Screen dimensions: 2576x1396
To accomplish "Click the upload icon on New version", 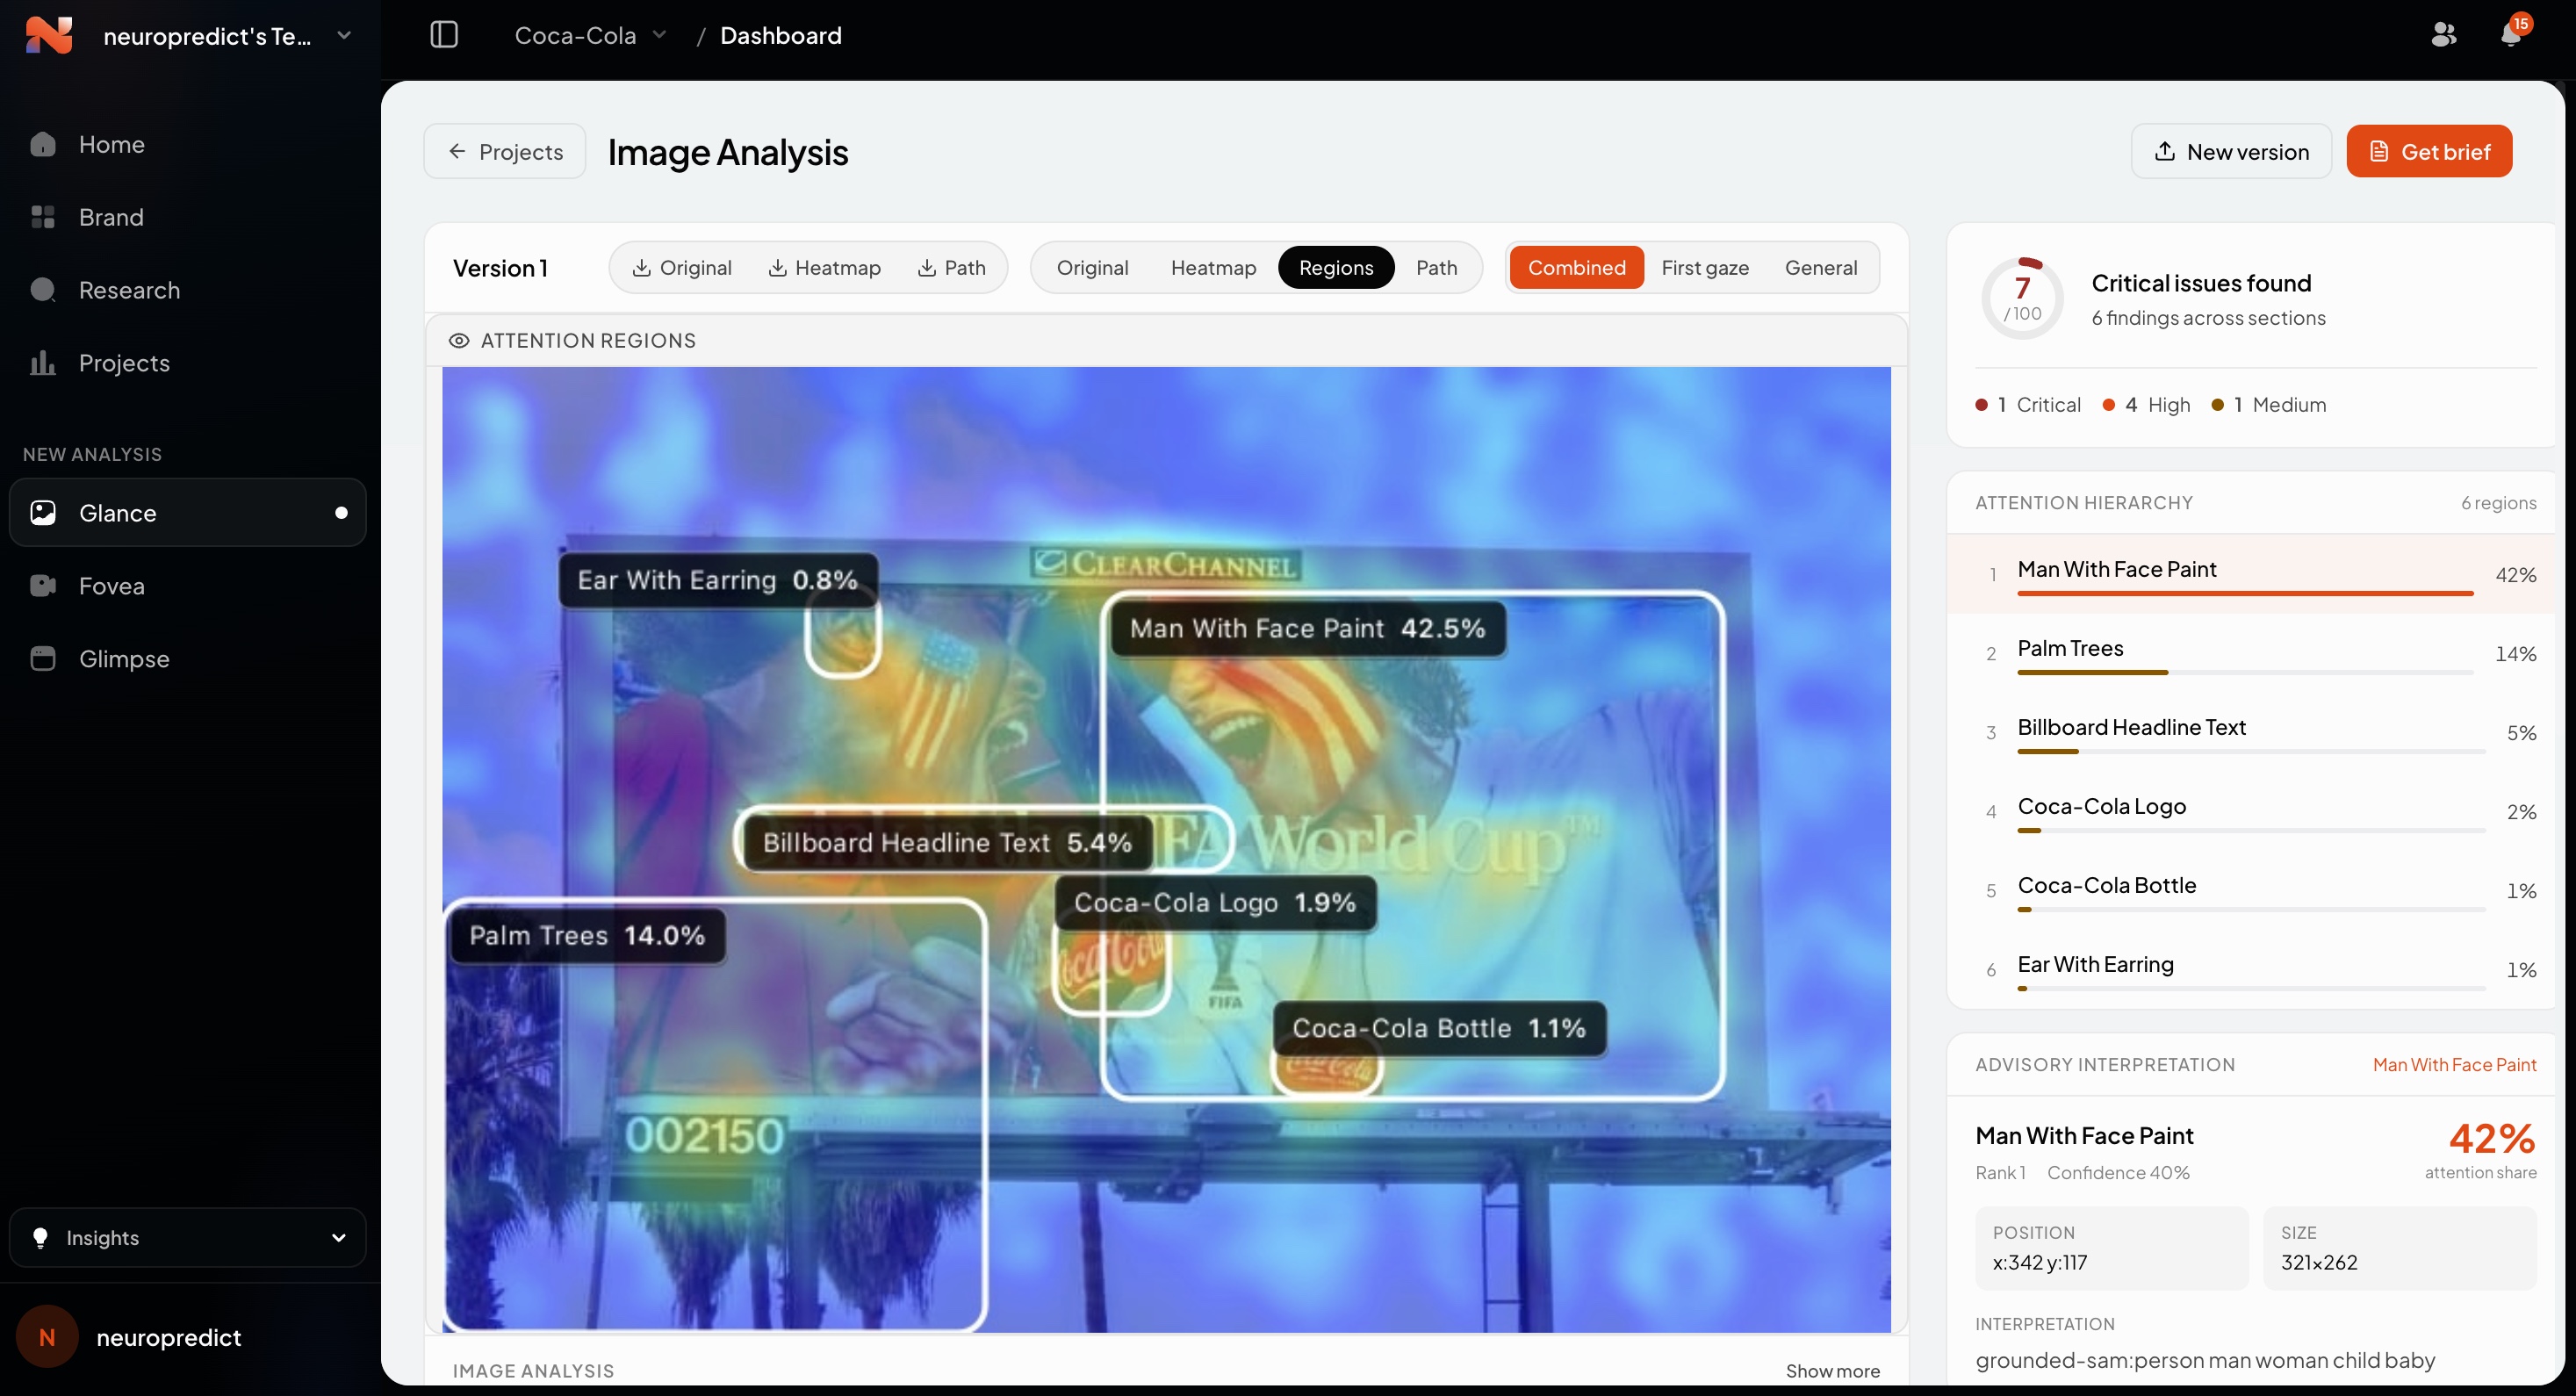I will [2165, 151].
